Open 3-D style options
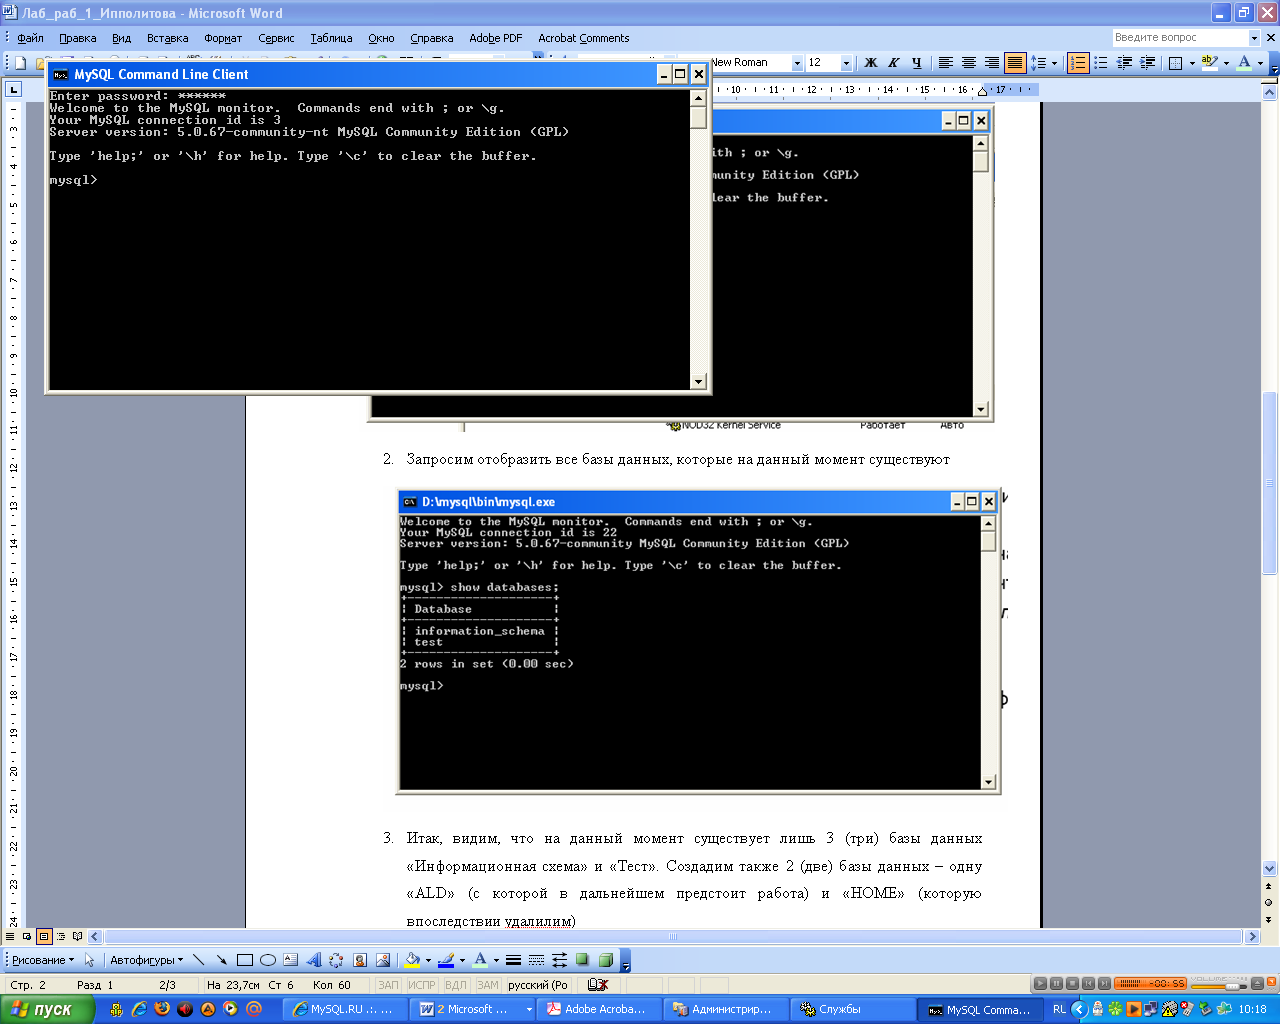Image resolution: width=1280 pixels, height=1024 pixels. 605,960
